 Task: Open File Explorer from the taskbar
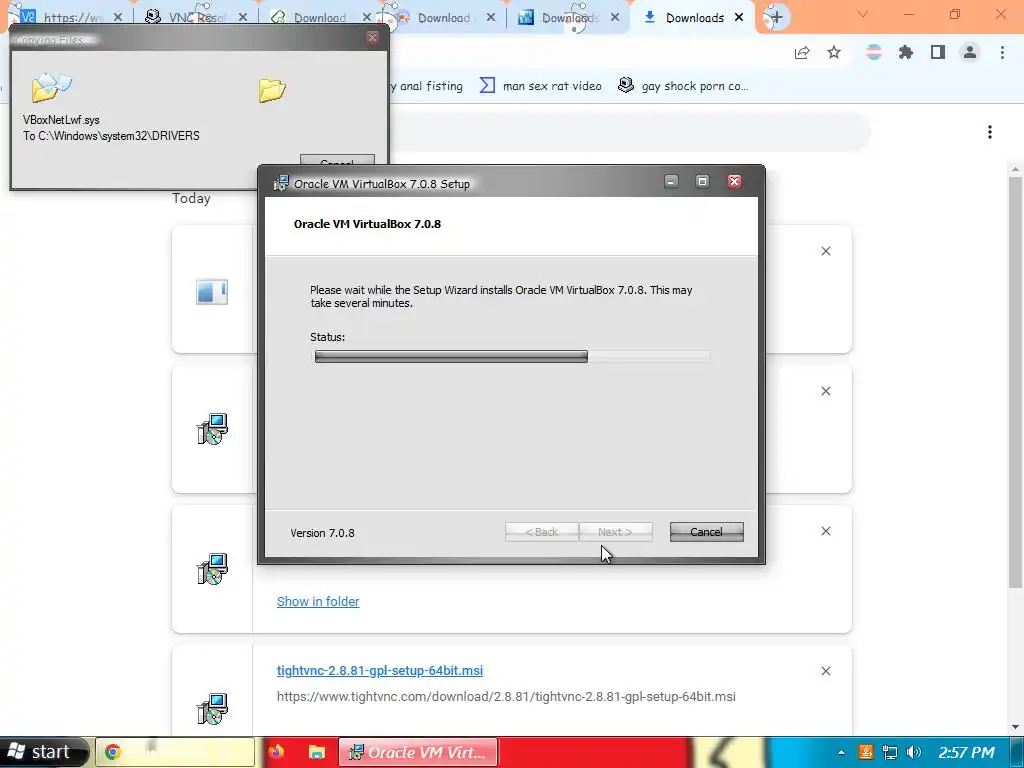317,752
